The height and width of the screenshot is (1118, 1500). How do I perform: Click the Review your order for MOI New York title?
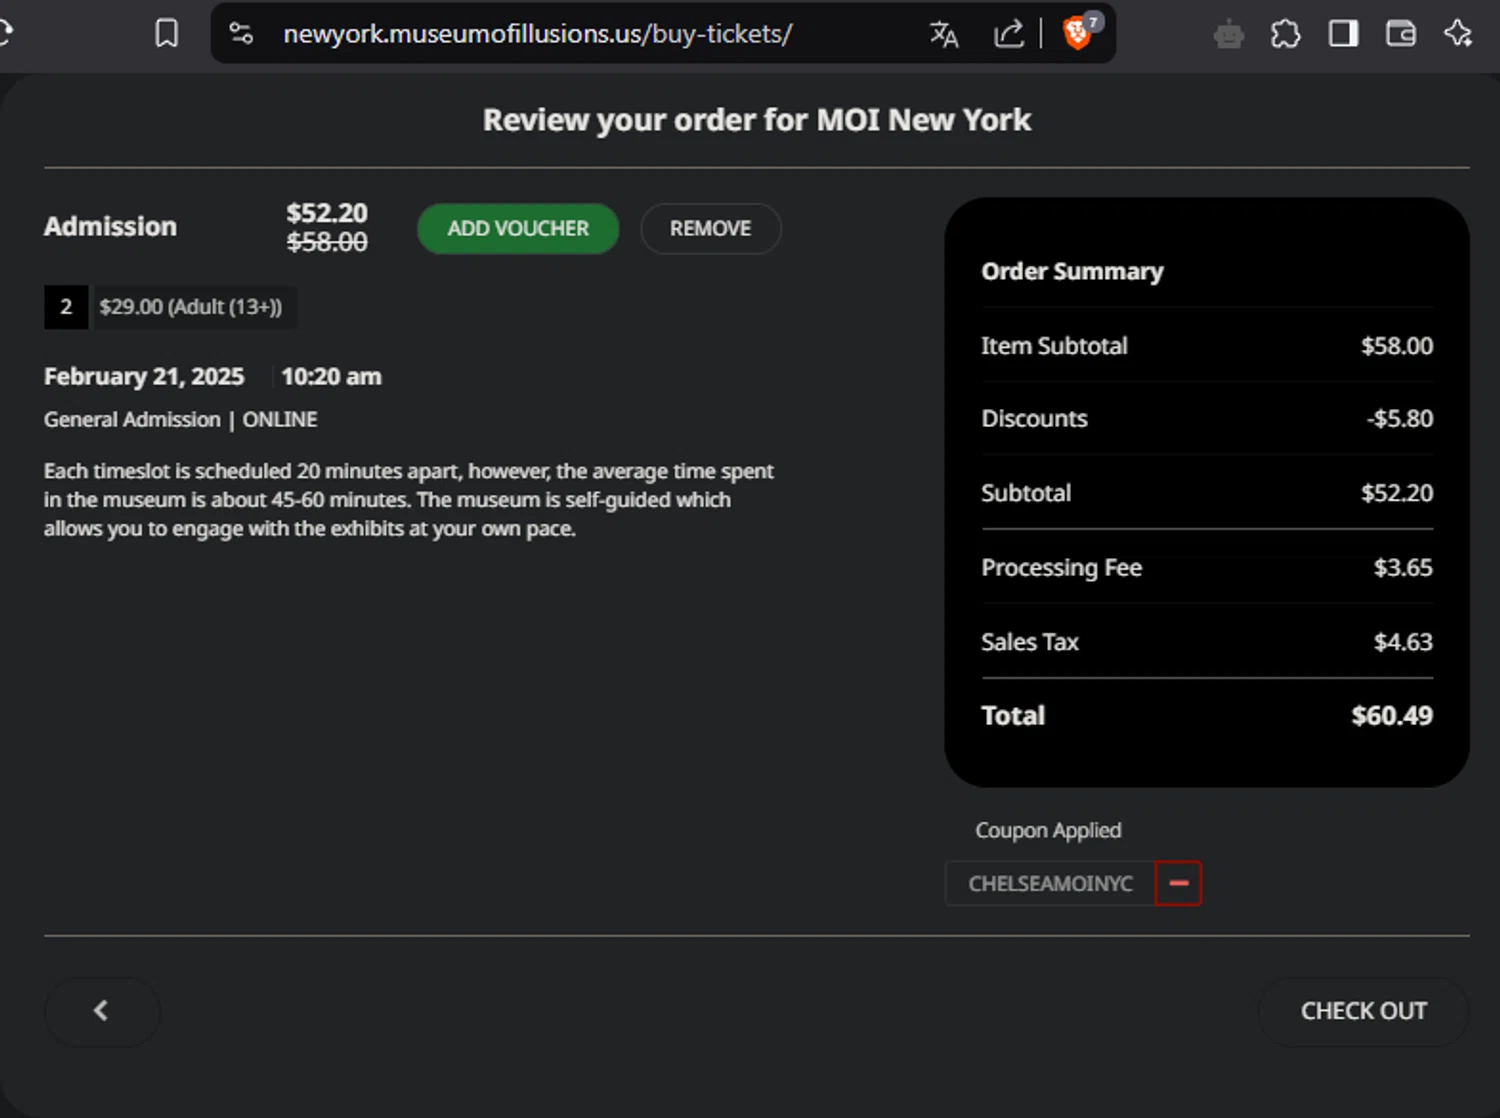(757, 120)
